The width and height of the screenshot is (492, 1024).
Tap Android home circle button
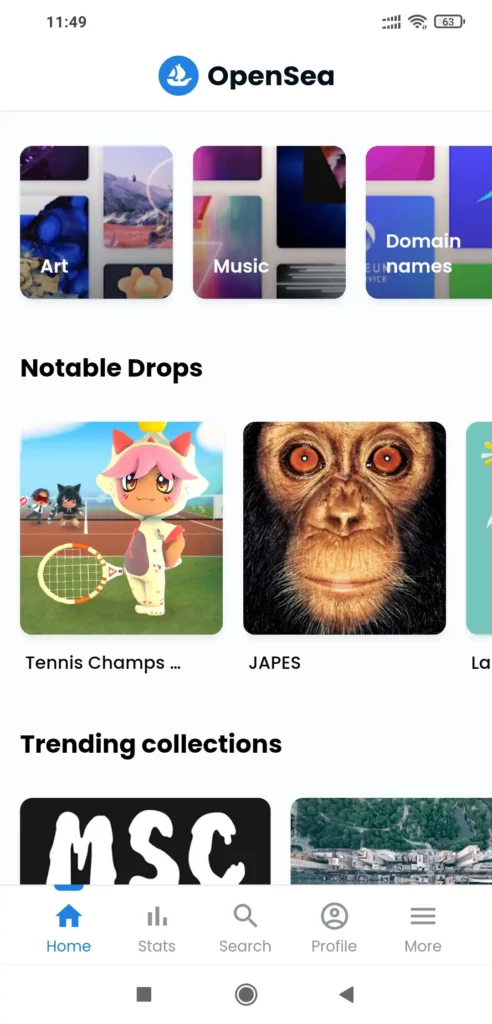246,995
